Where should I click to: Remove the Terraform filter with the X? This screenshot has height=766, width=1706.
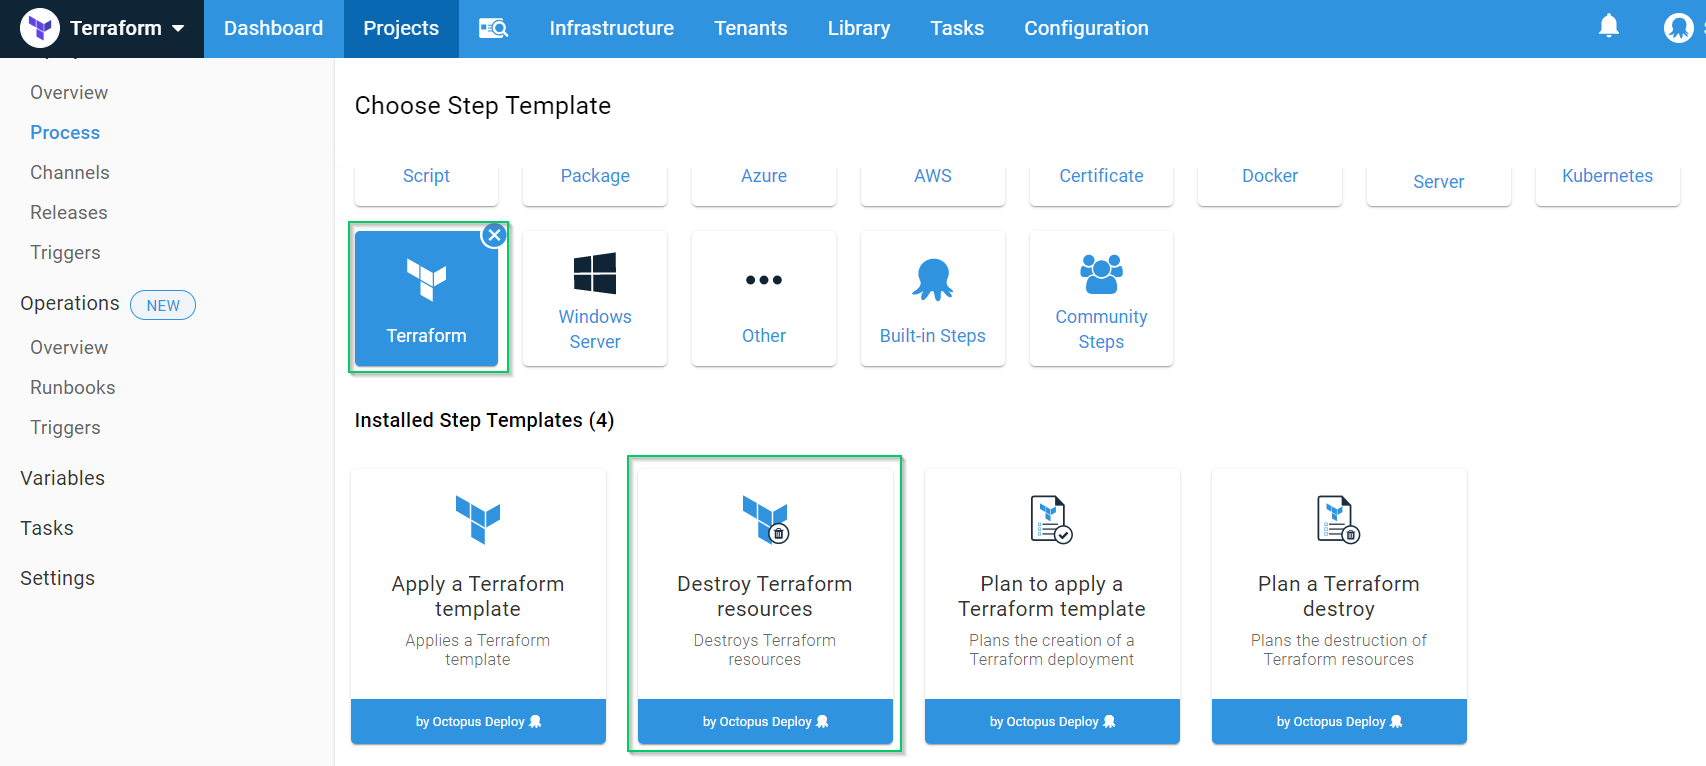pos(494,235)
